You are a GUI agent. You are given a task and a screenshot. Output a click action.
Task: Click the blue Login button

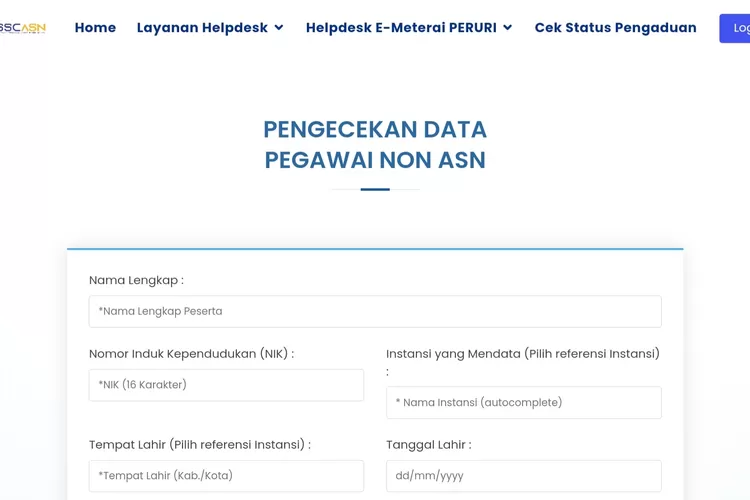click(x=735, y=28)
